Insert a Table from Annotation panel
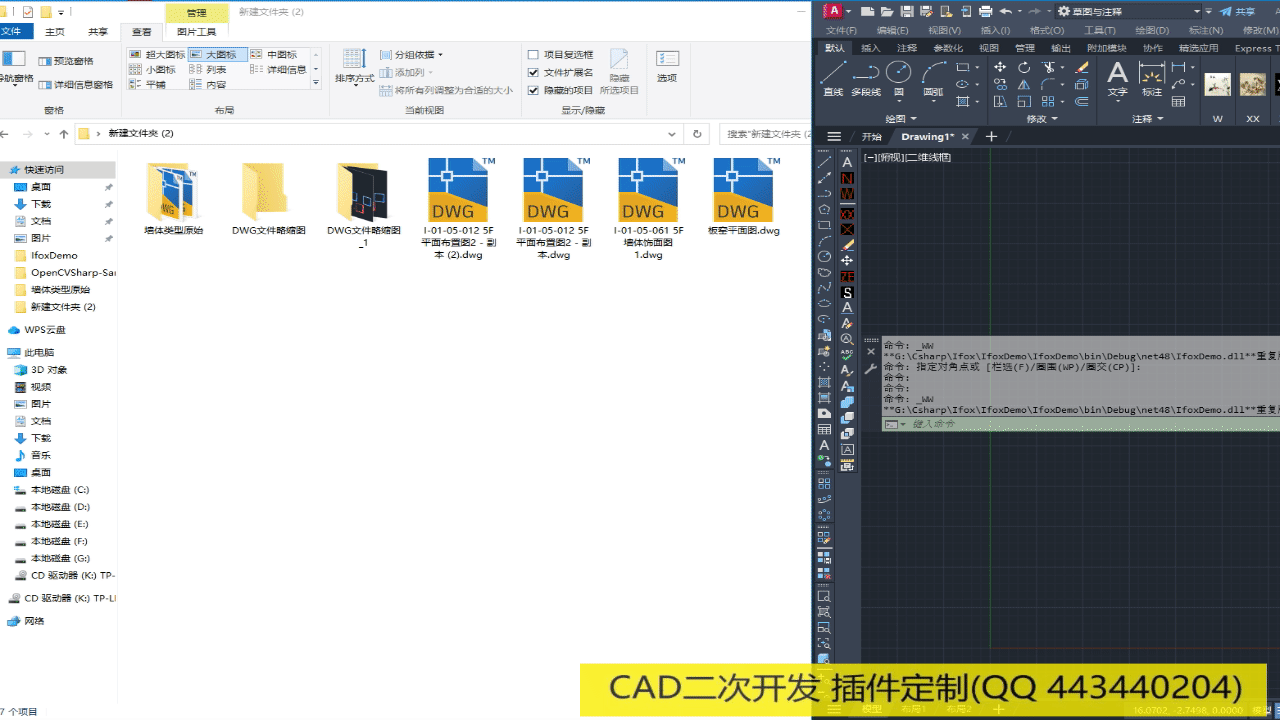Viewport: 1280px width, 720px height. click(x=1179, y=101)
